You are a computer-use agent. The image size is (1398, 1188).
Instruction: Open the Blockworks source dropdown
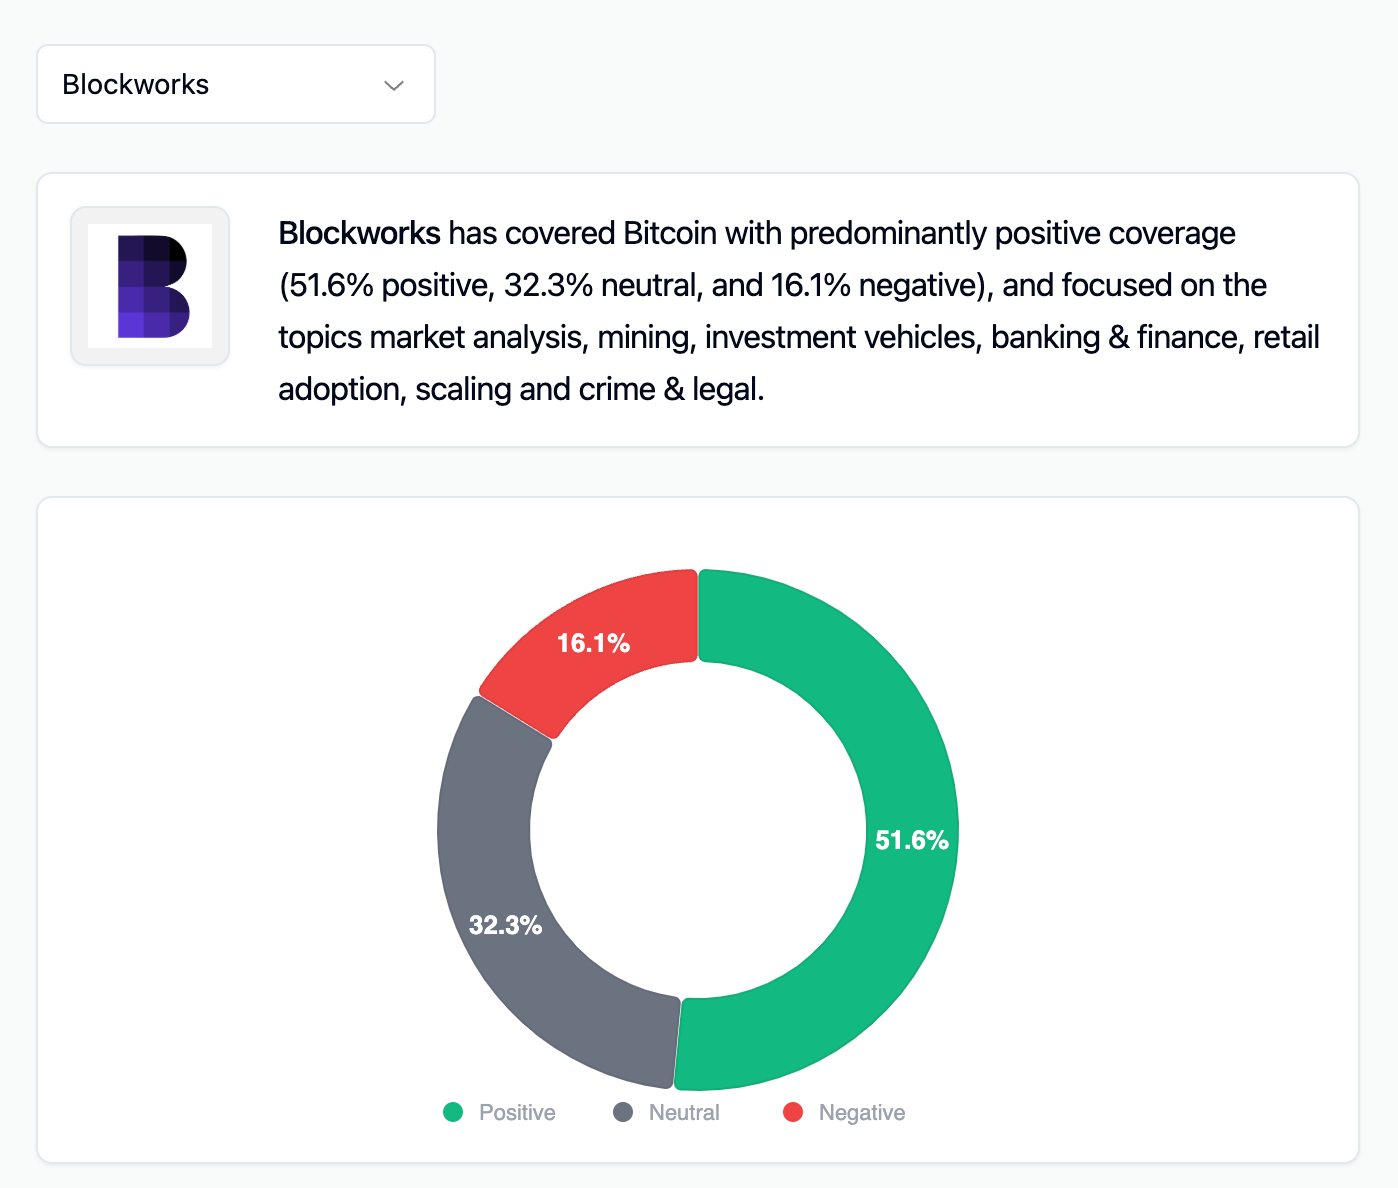[x=235, y=84]
